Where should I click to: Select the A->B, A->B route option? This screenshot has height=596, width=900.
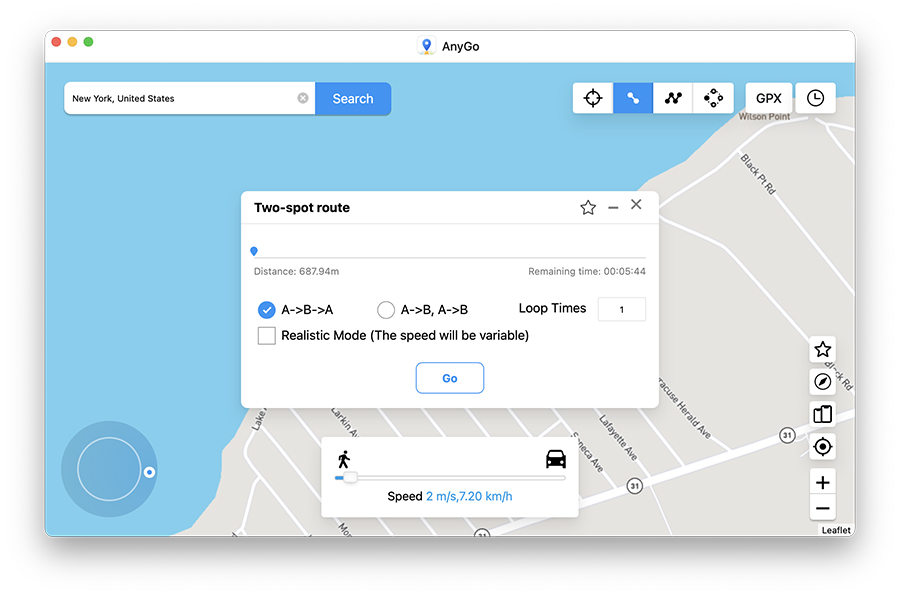click(386, 310)
